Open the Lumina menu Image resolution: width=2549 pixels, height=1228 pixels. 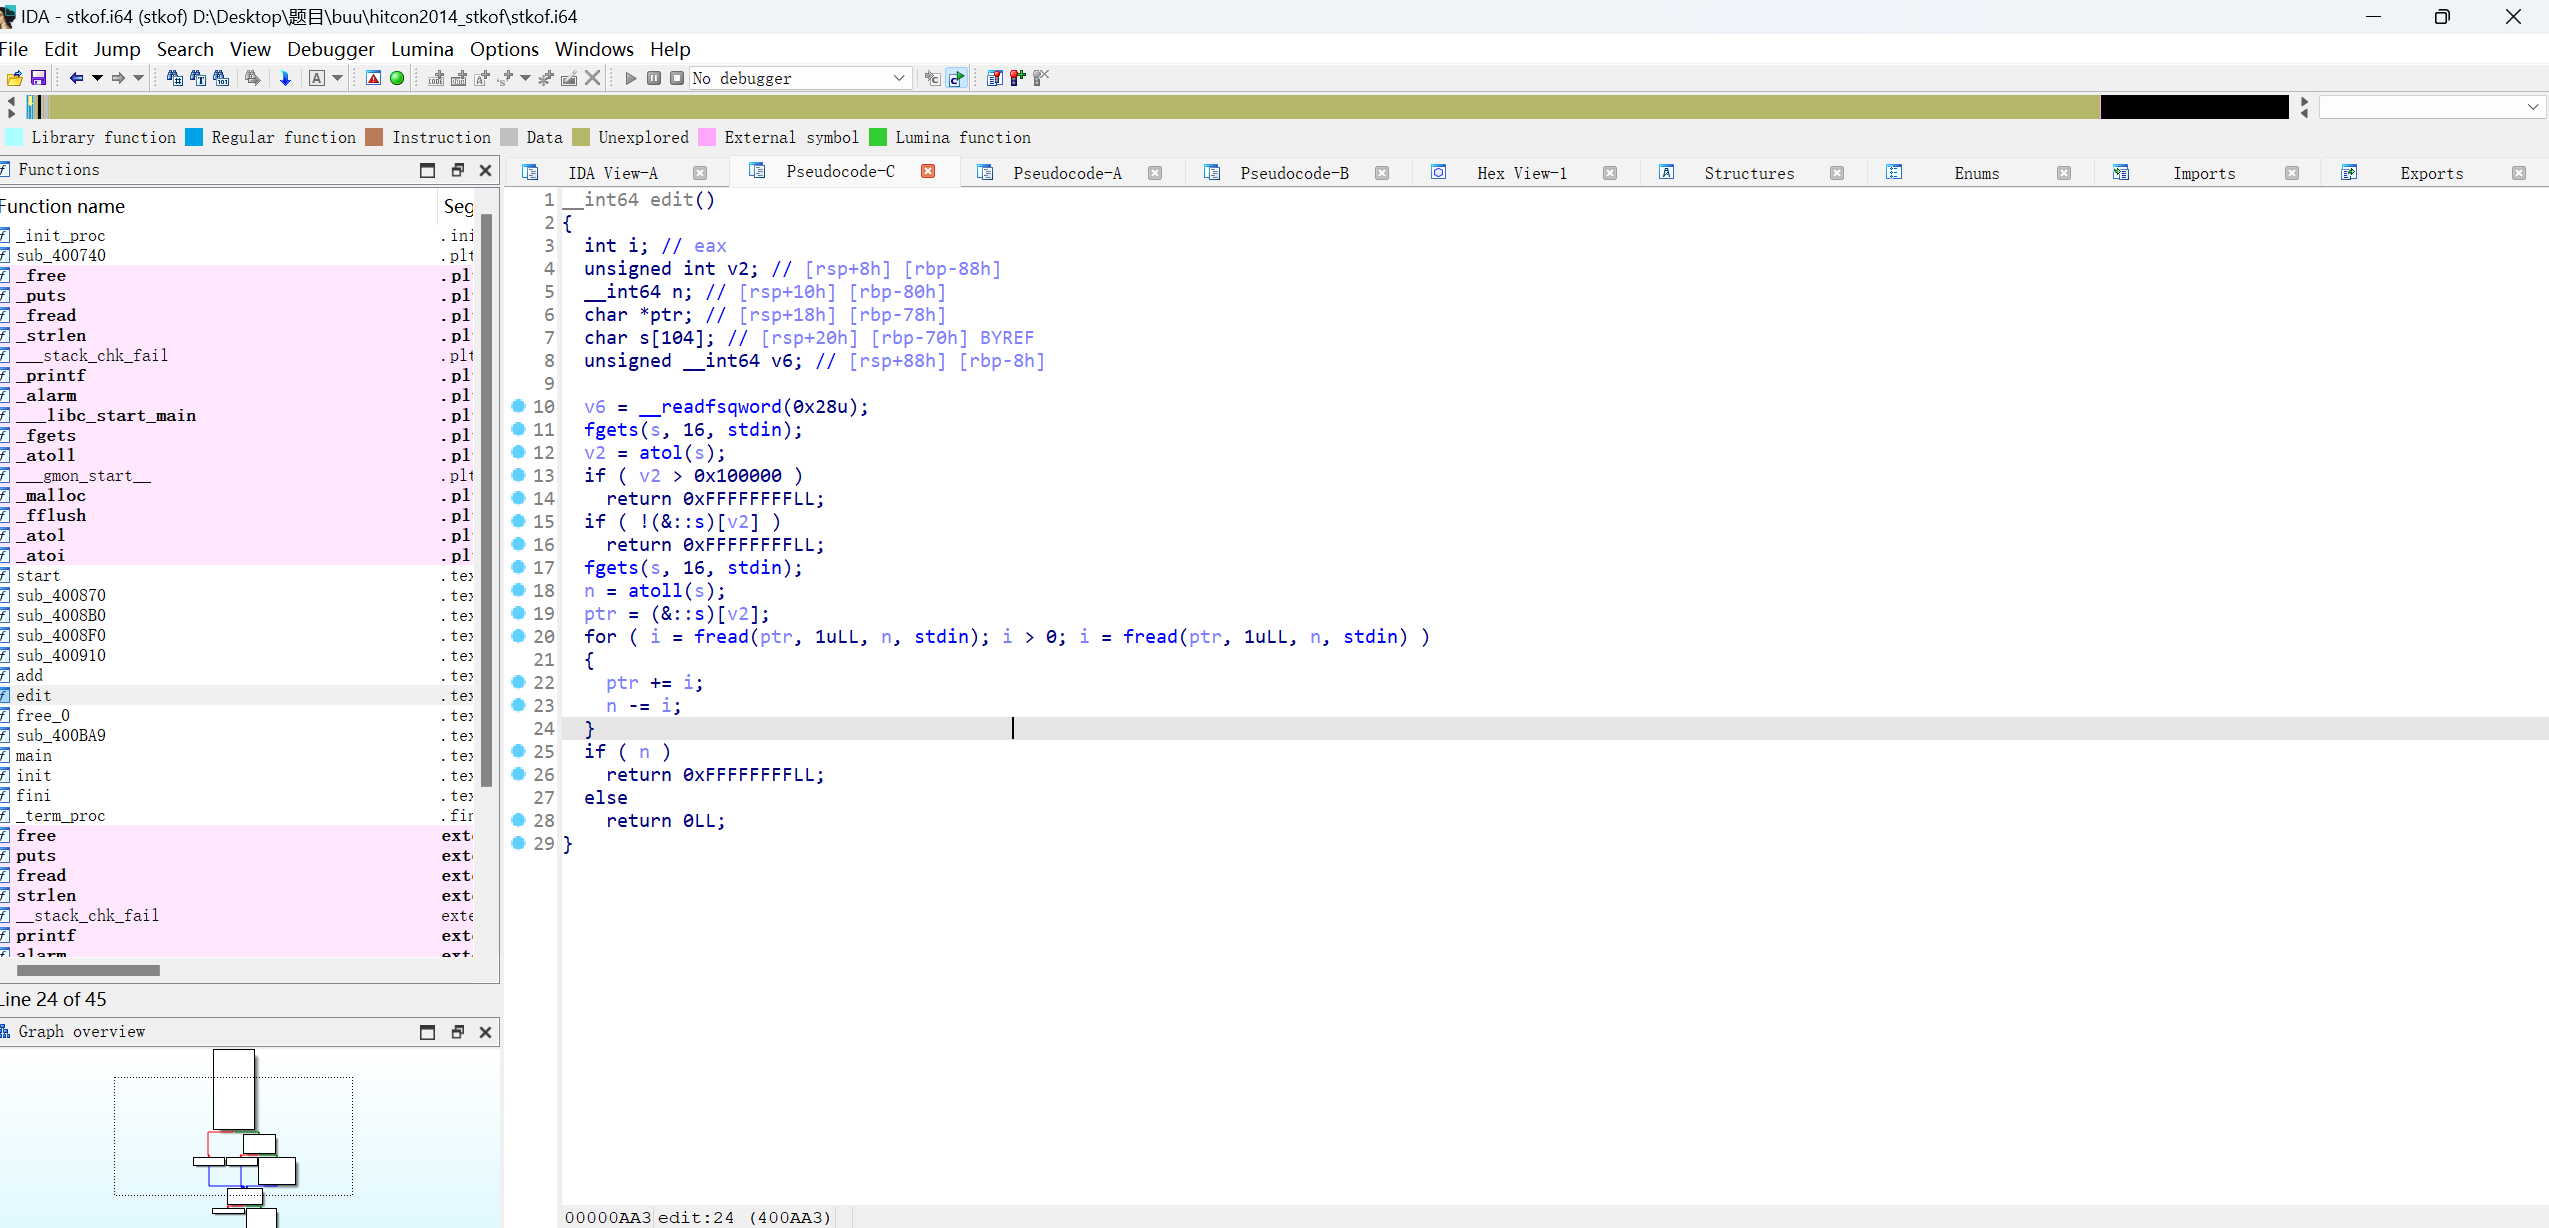pyautogui.click(x=422, y=49)
